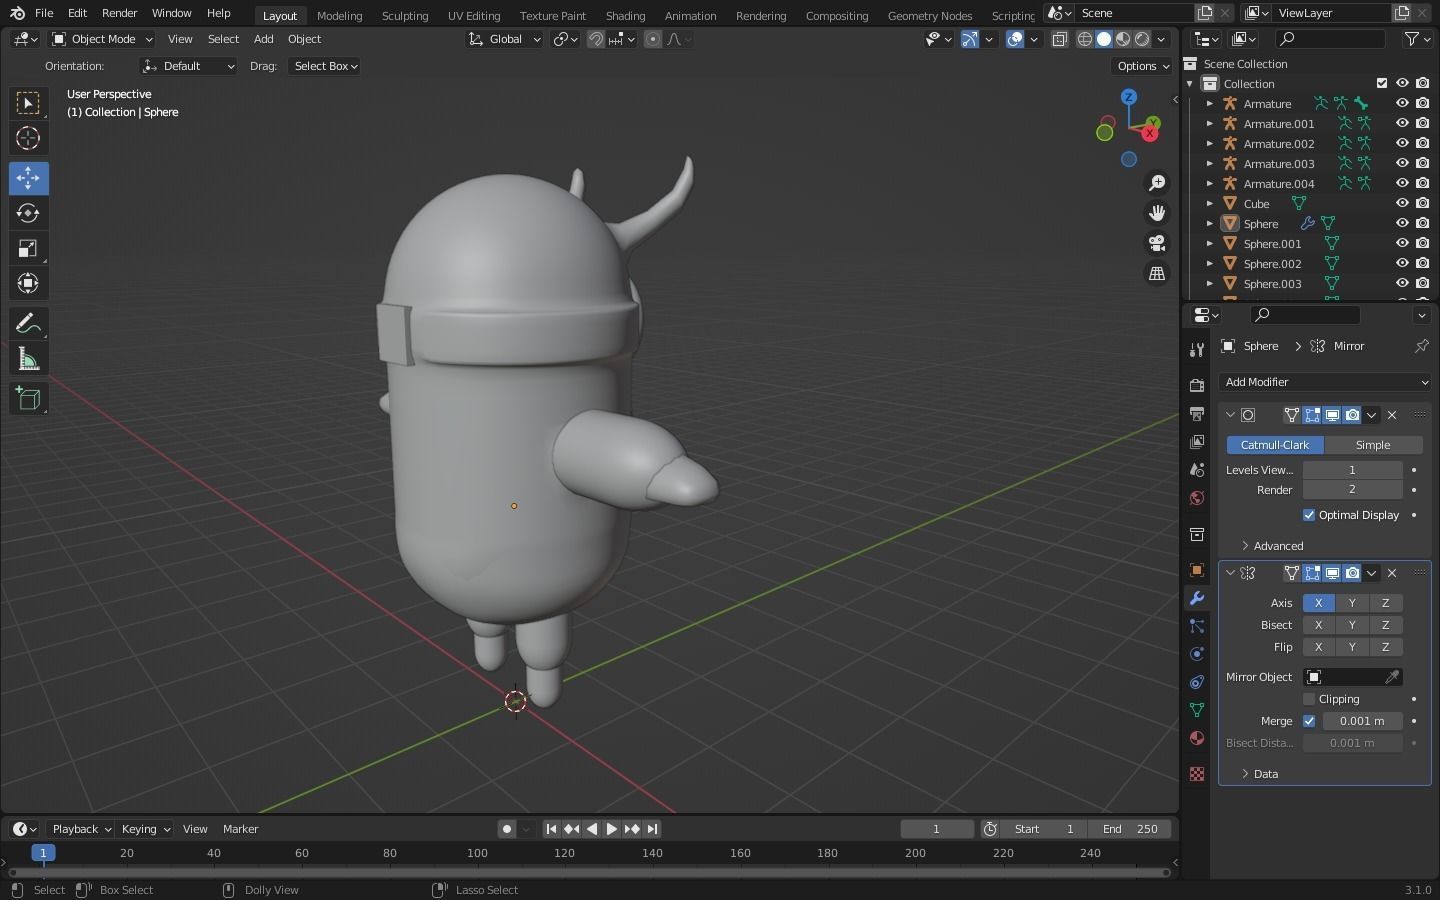Screen dimensions: 1440x900
Task: Select the Add Cube tool
Action: [x=28, y=399]
